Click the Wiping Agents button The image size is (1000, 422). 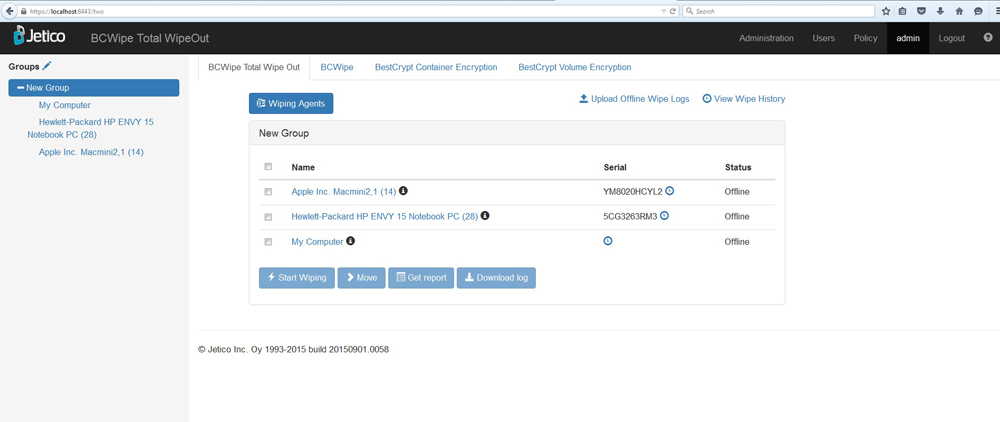tap(291, 103)
